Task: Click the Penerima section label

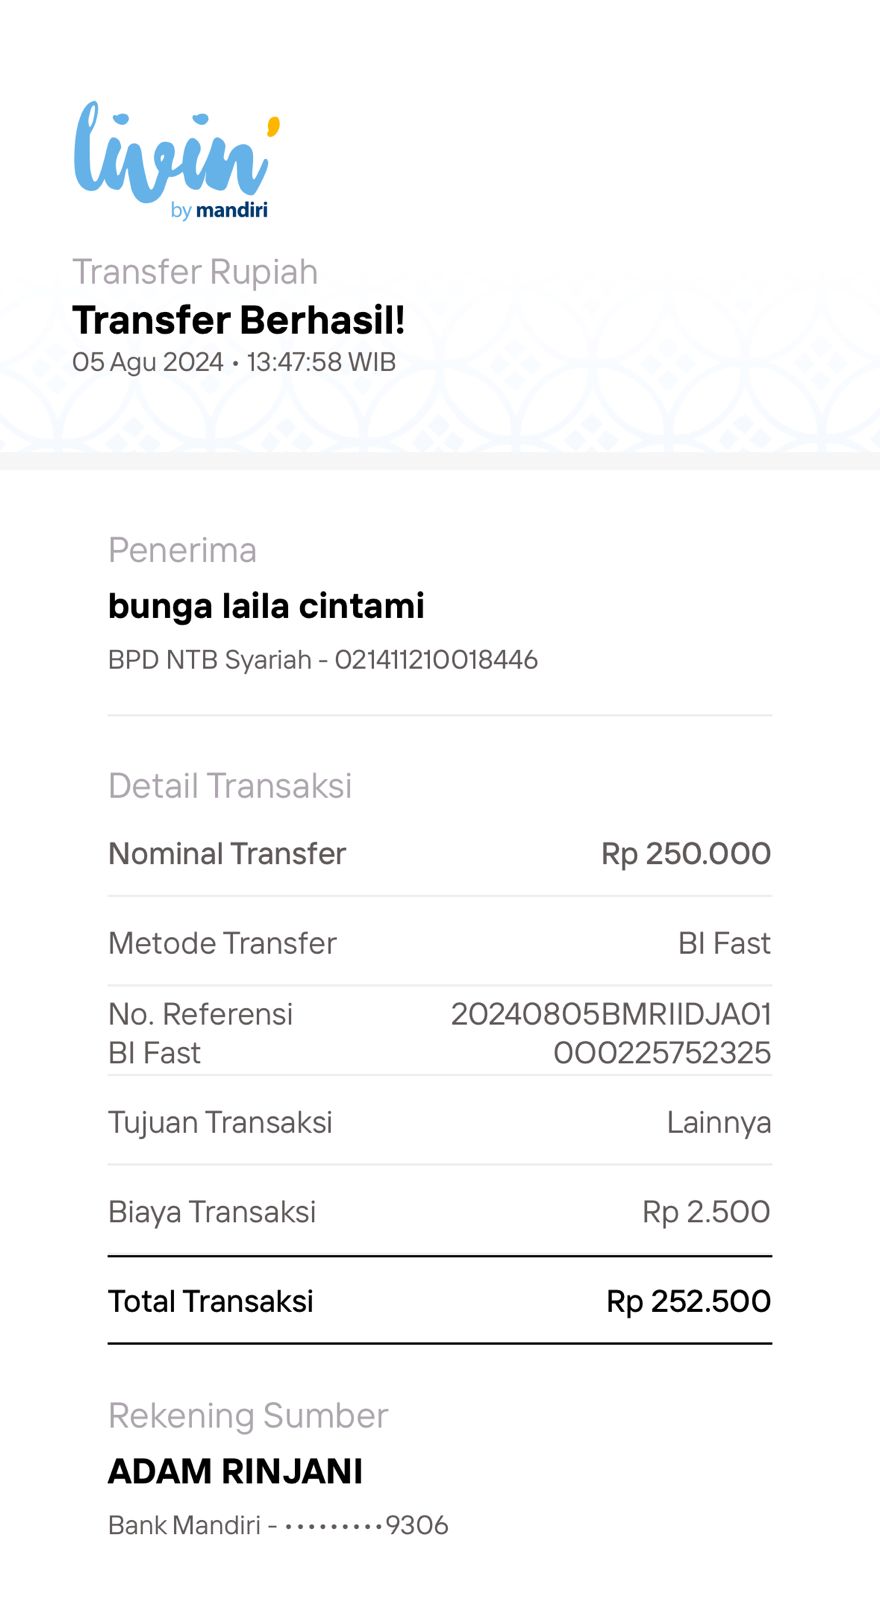Action: click(182, 550)
